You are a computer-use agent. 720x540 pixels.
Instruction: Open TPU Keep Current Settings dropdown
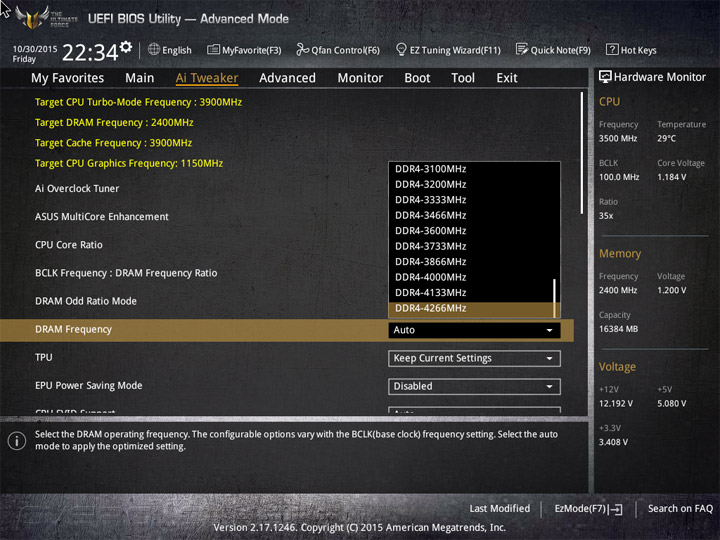474,358
